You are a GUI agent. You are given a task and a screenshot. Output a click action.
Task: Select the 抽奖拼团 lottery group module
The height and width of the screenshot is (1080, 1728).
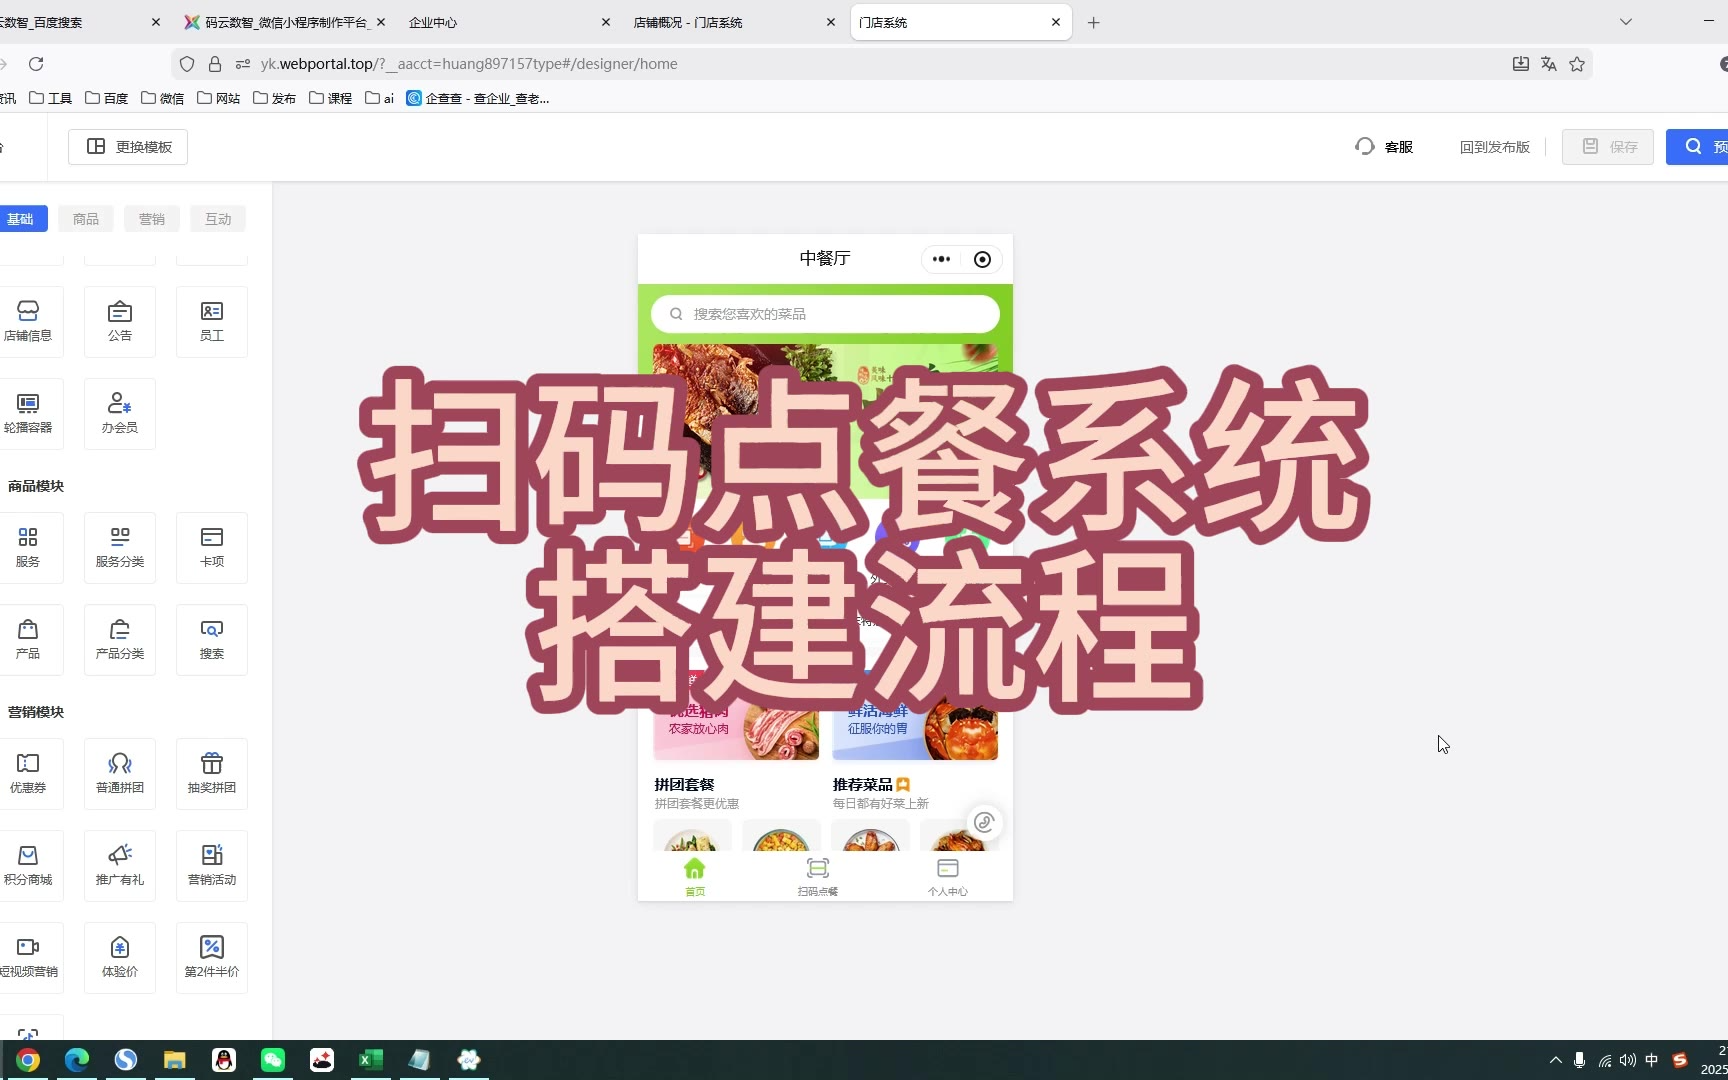pyautogui.click(x=212, y=773)
